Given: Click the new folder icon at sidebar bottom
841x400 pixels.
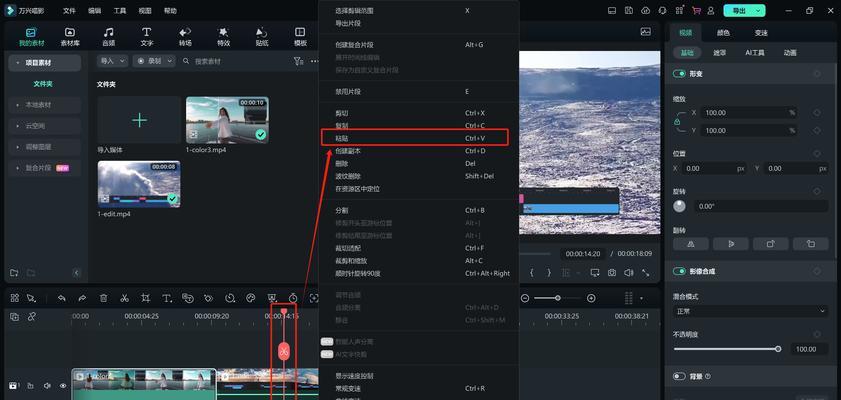Looking at the screenshot, I should pos(14,273).
